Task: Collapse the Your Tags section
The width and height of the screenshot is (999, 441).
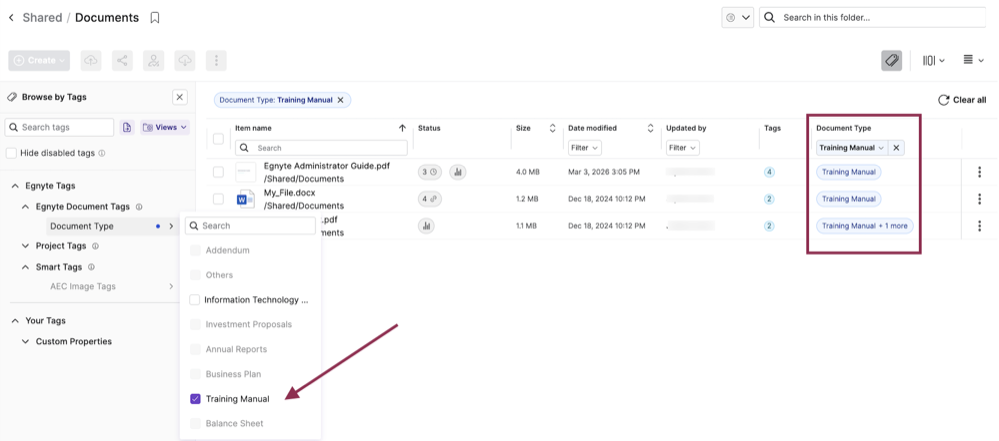Action: coord(15,321)
